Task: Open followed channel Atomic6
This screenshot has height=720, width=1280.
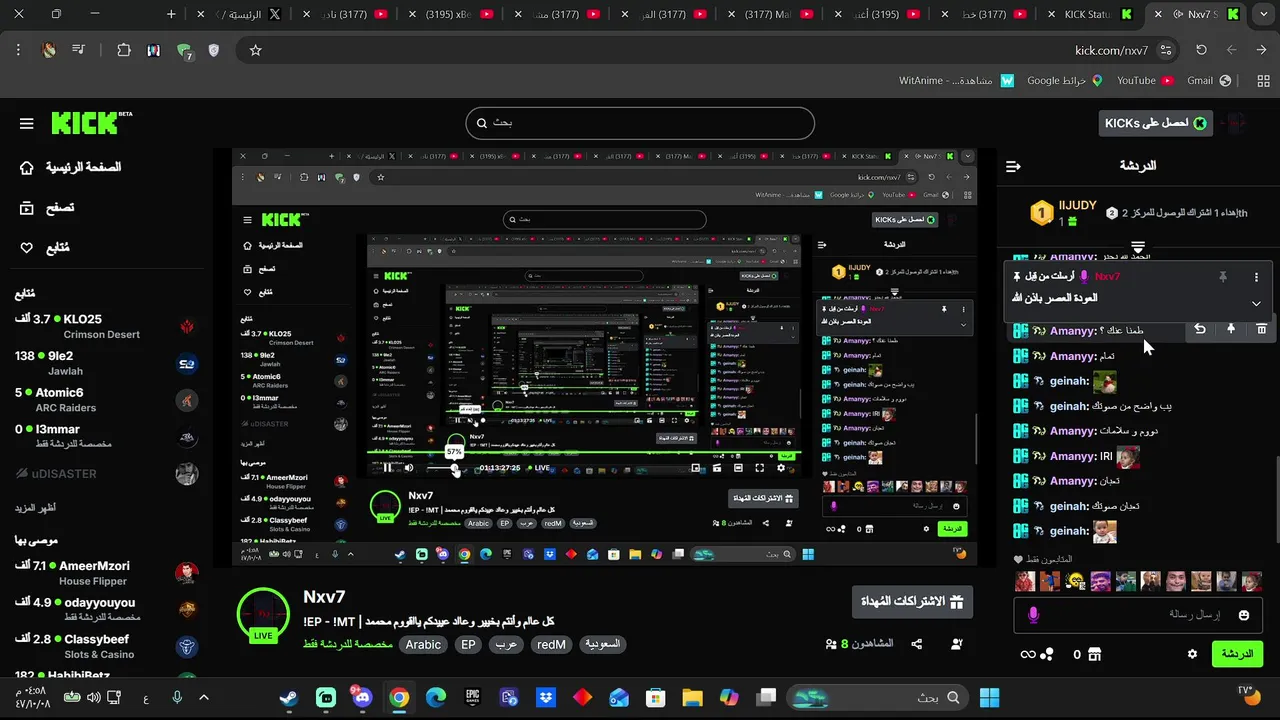Action: point(106,400)
